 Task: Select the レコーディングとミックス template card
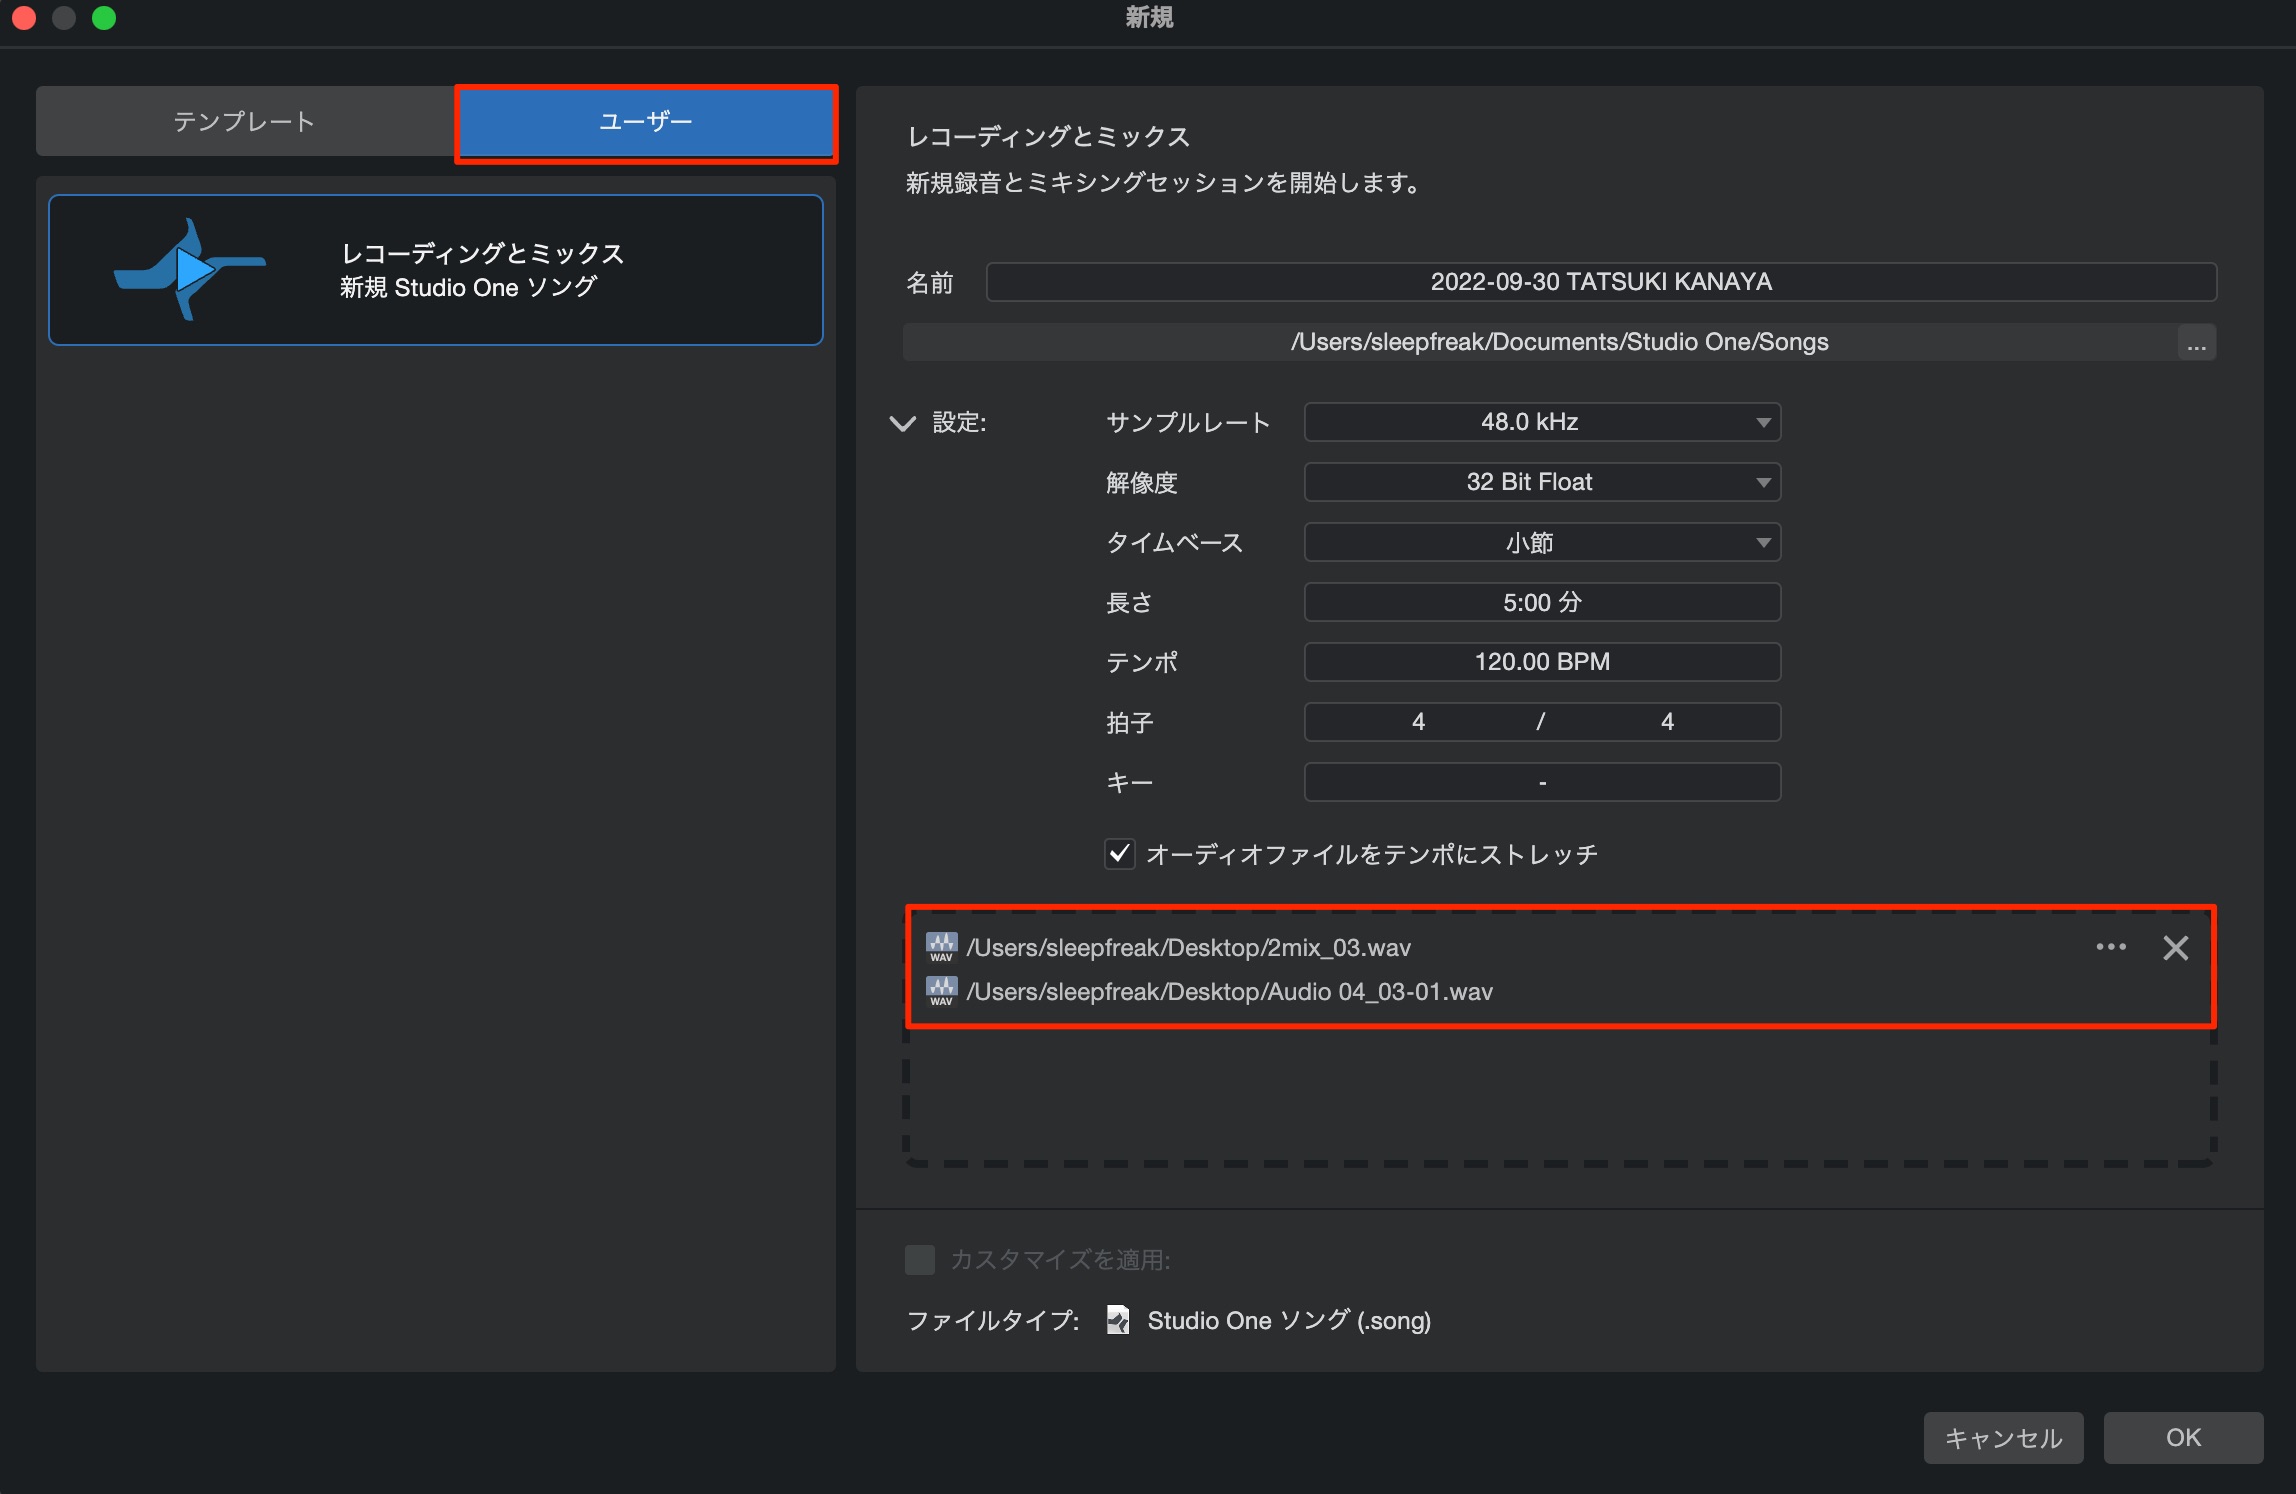click(436, 270)
